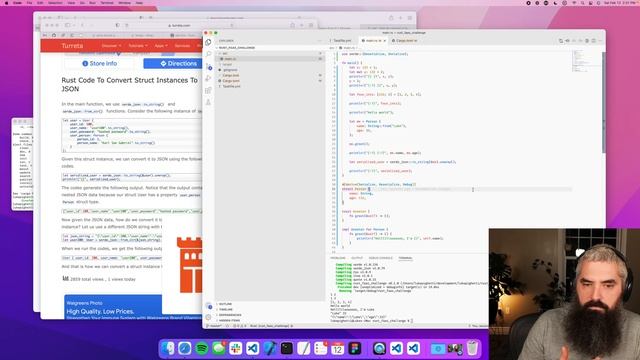
Task: Open the Tutorials dropdown on Turreta site
Action: coord(138,46)
